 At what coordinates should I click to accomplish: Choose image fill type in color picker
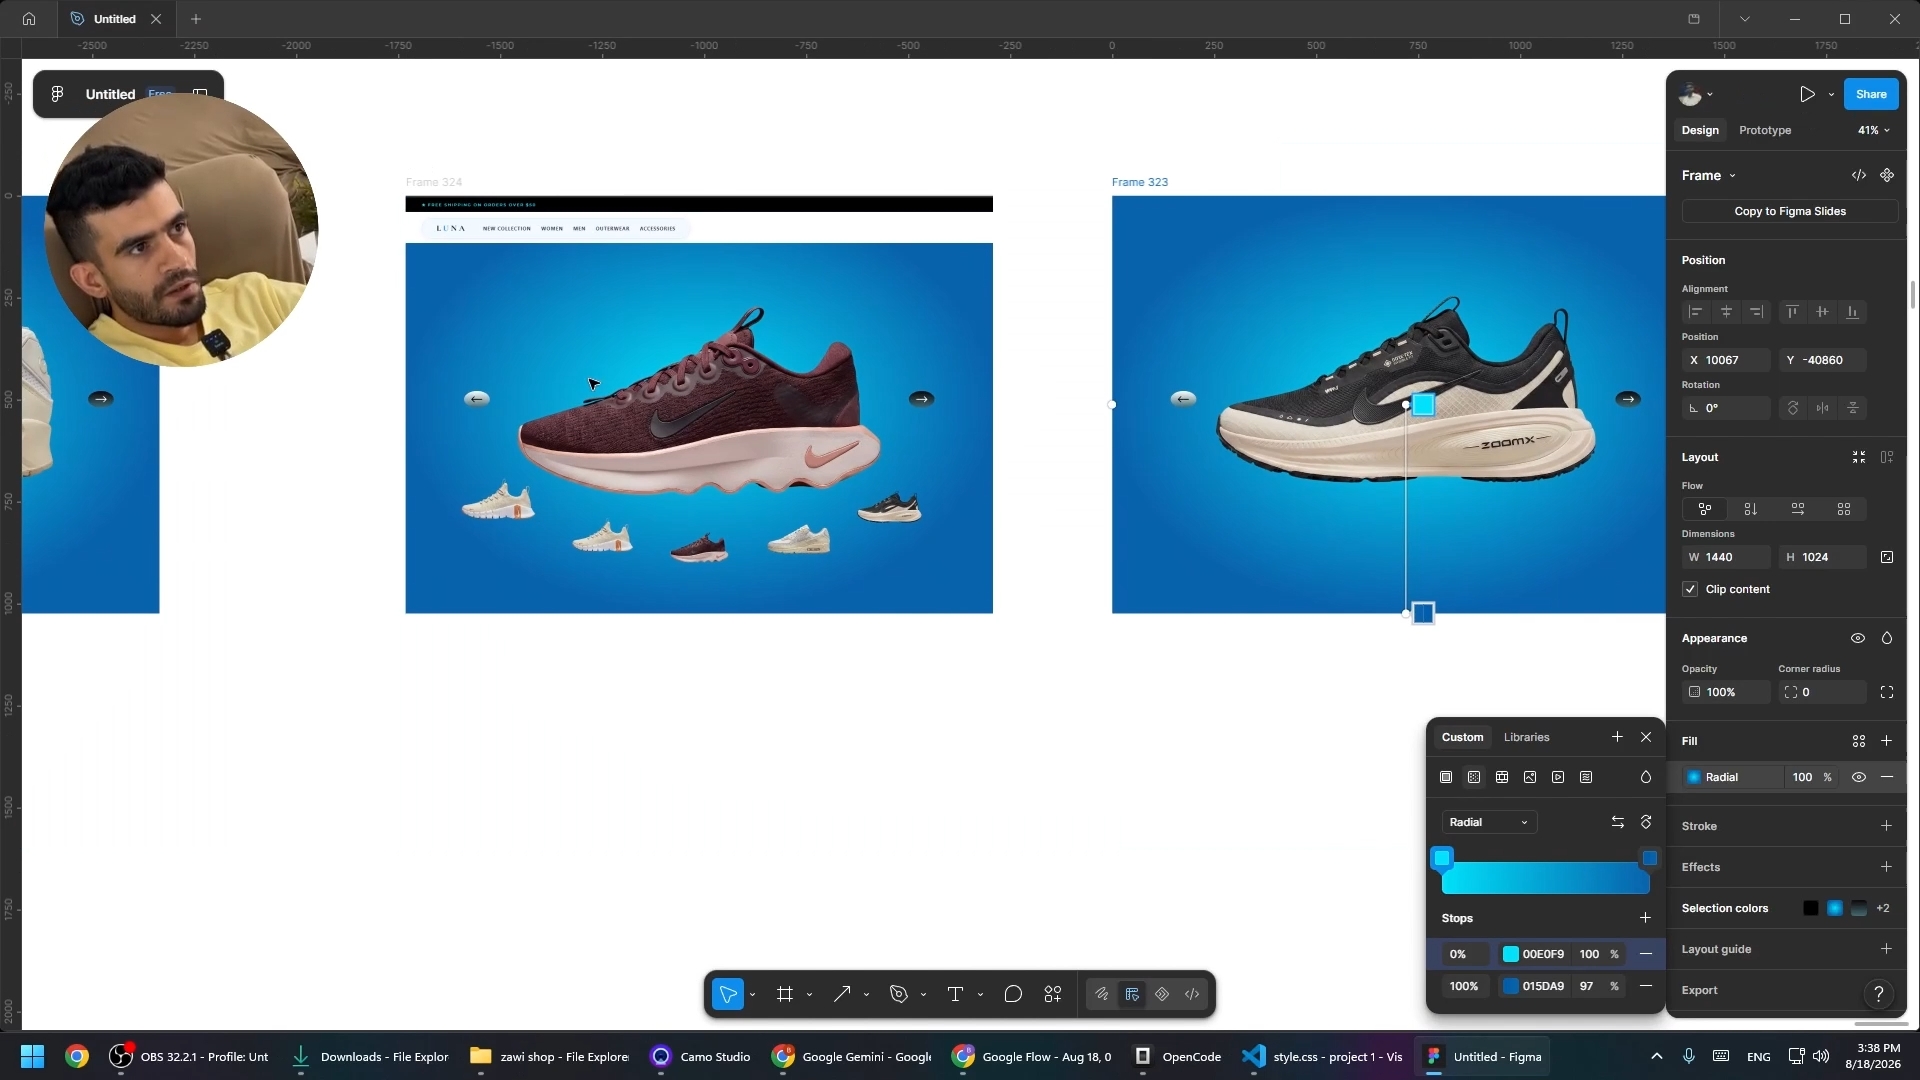(x=1530, y=777)
